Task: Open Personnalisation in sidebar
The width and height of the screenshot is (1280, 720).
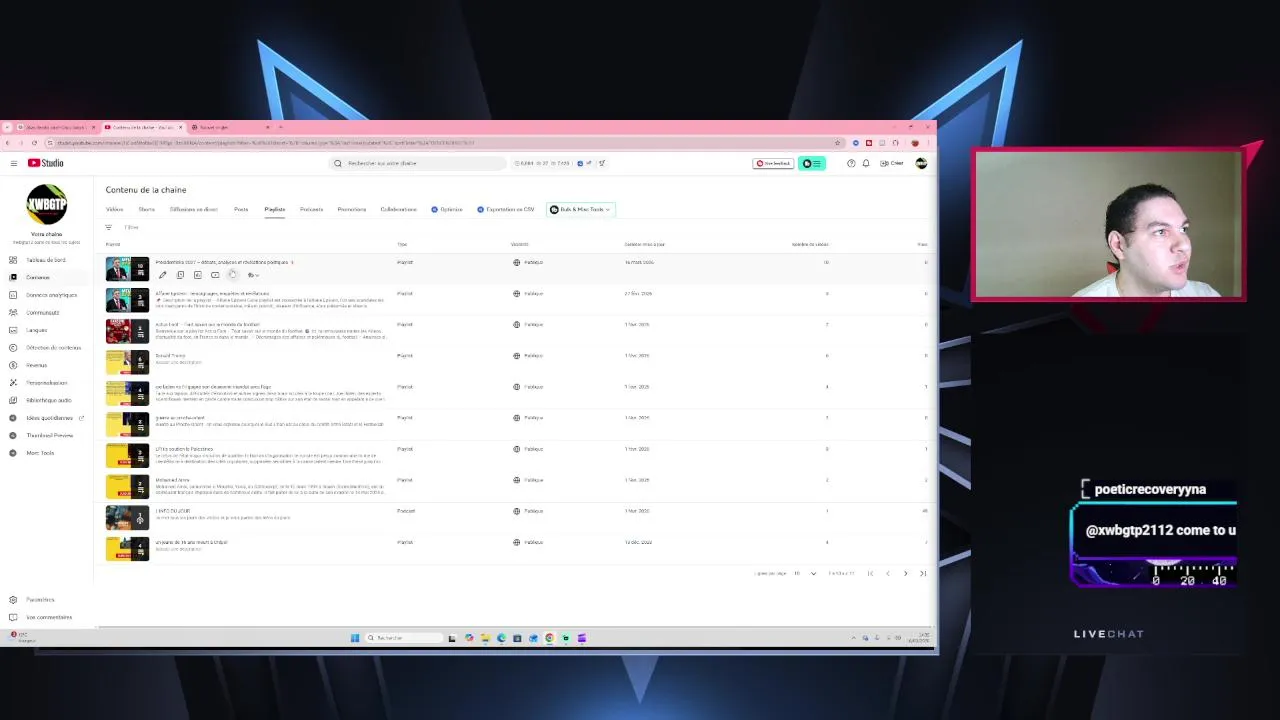Action: tap(46, 382)
